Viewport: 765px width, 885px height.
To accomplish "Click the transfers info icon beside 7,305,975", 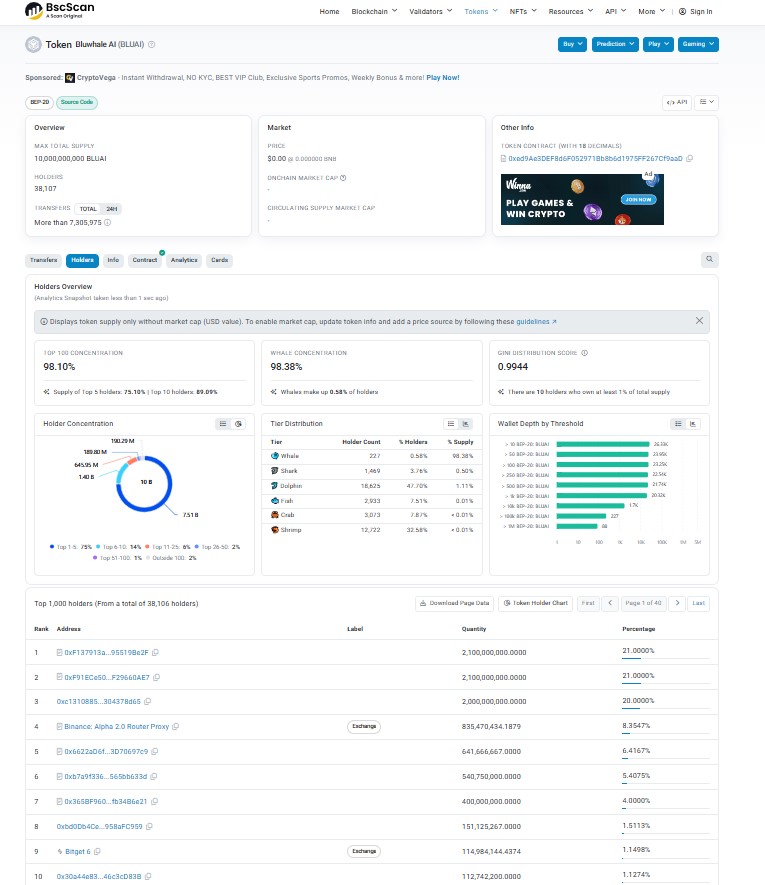I will (107, 222).
